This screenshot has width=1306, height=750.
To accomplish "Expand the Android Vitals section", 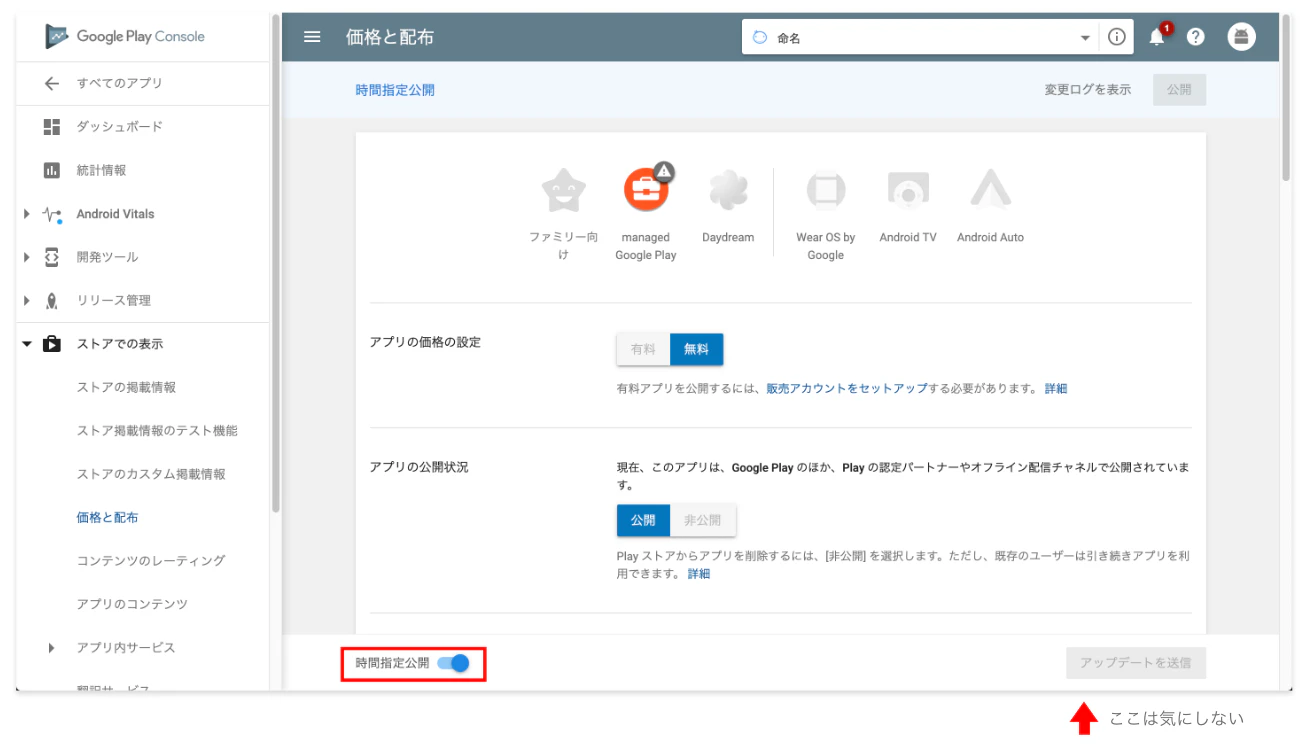I will pyautogui.click(x=28, y=214).
